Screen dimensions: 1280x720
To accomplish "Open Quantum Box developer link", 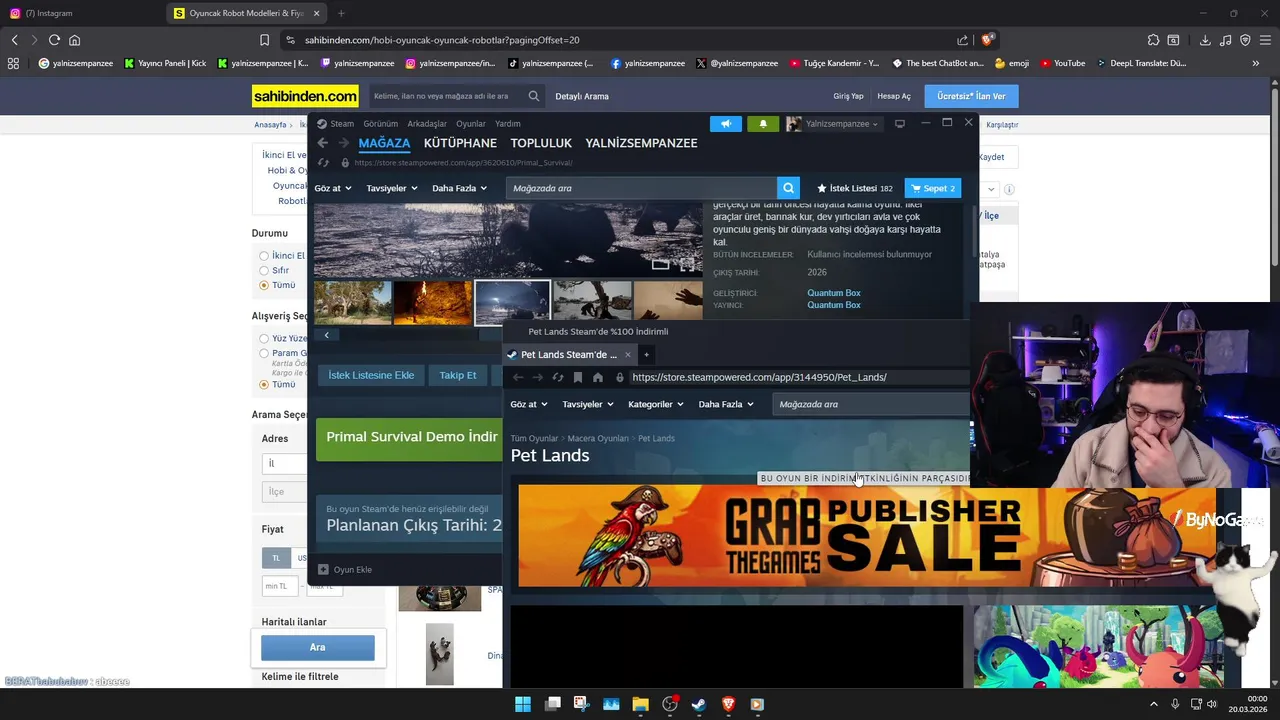I will click(x=834, y=293).
